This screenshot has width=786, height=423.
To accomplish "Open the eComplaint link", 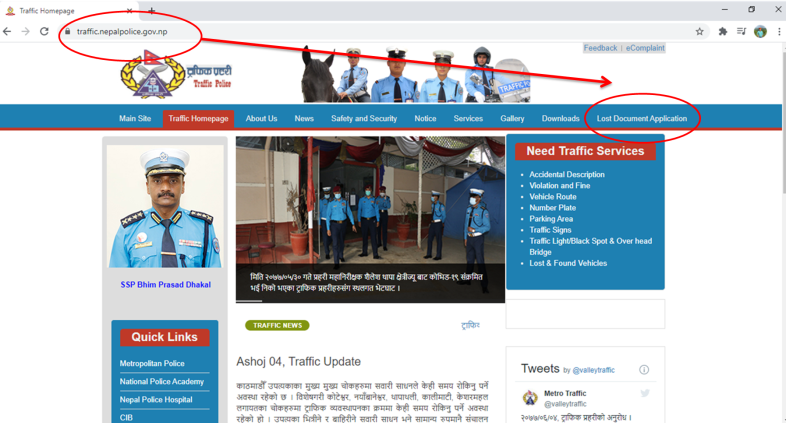I will pos(645,48).
